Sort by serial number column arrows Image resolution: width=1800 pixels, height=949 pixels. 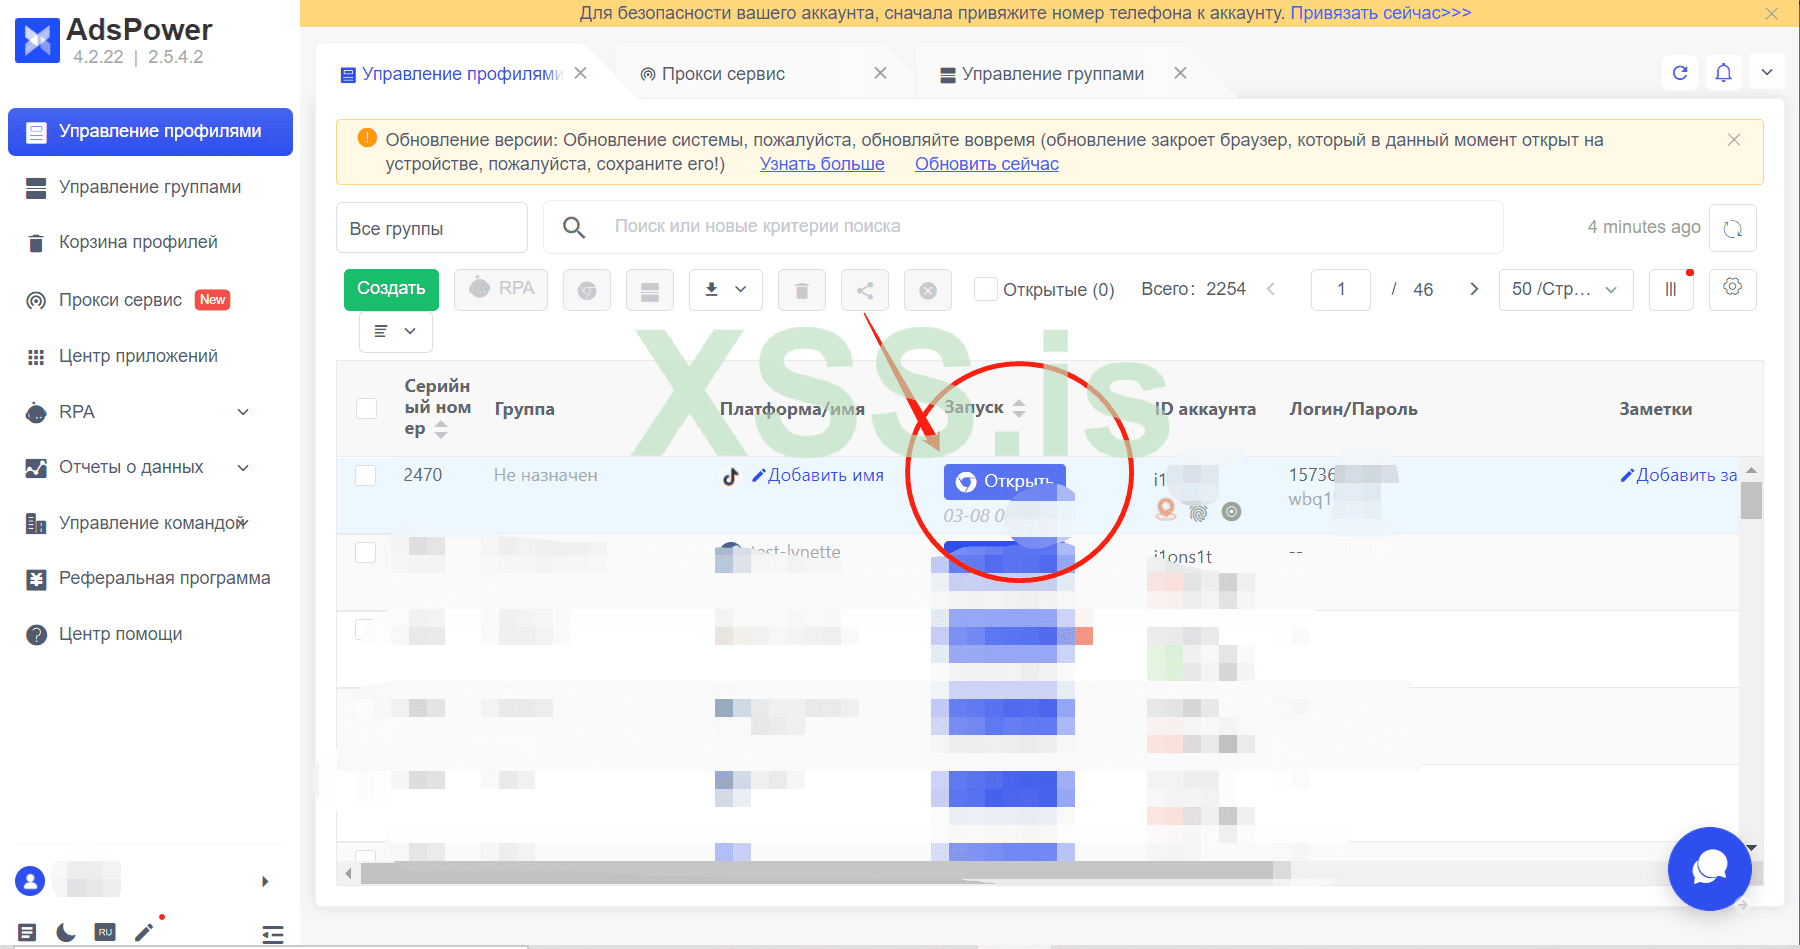[441, 430]
